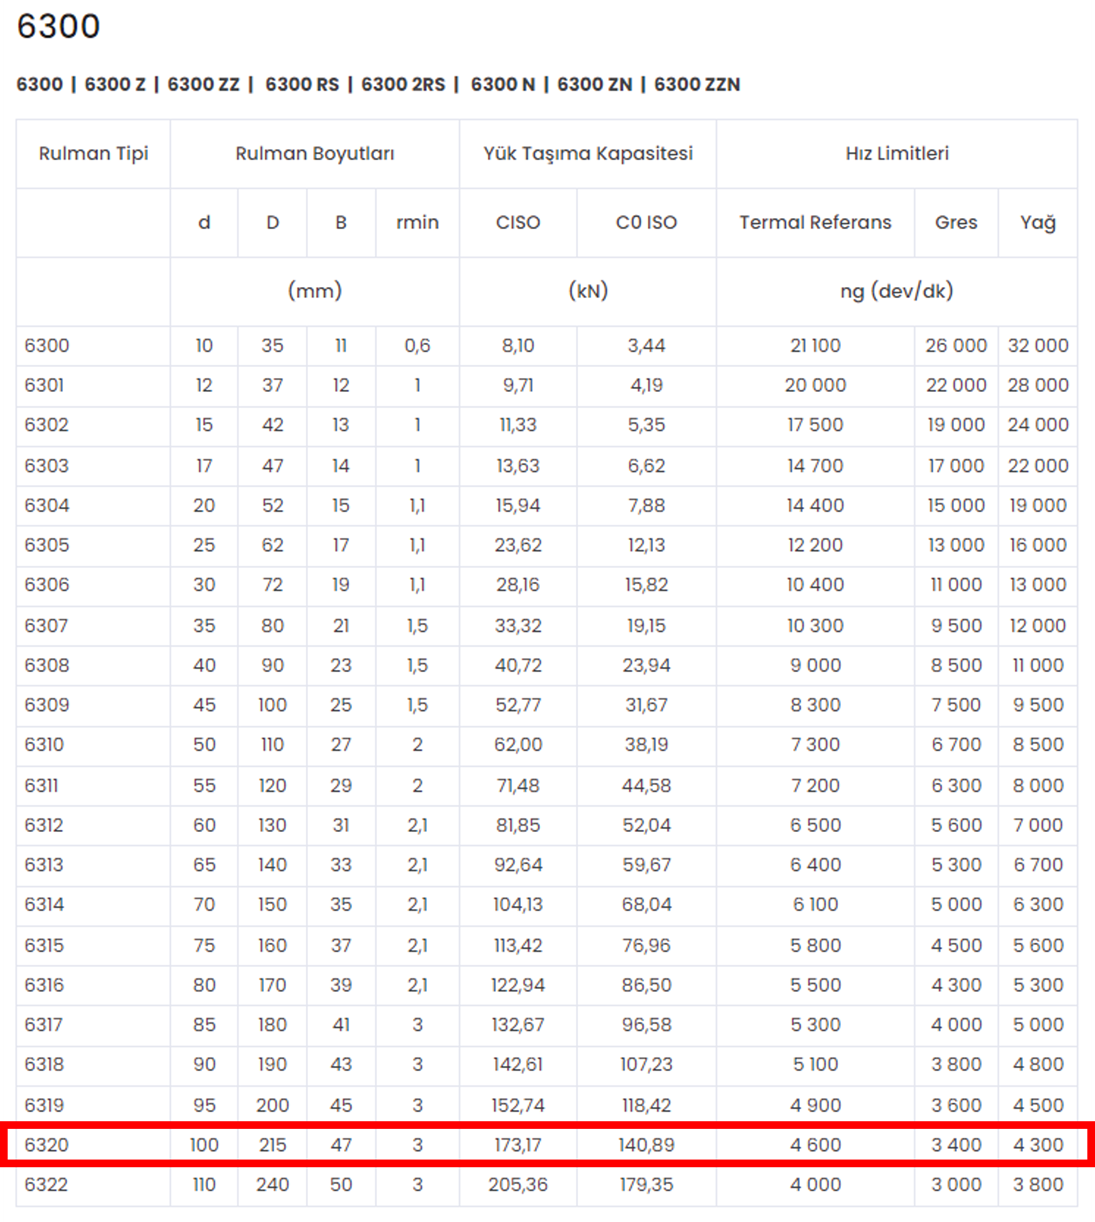Viewport: 1095px width, 1222px height.
Task: Click the C0 ISO column header
Action: point(646,222)
